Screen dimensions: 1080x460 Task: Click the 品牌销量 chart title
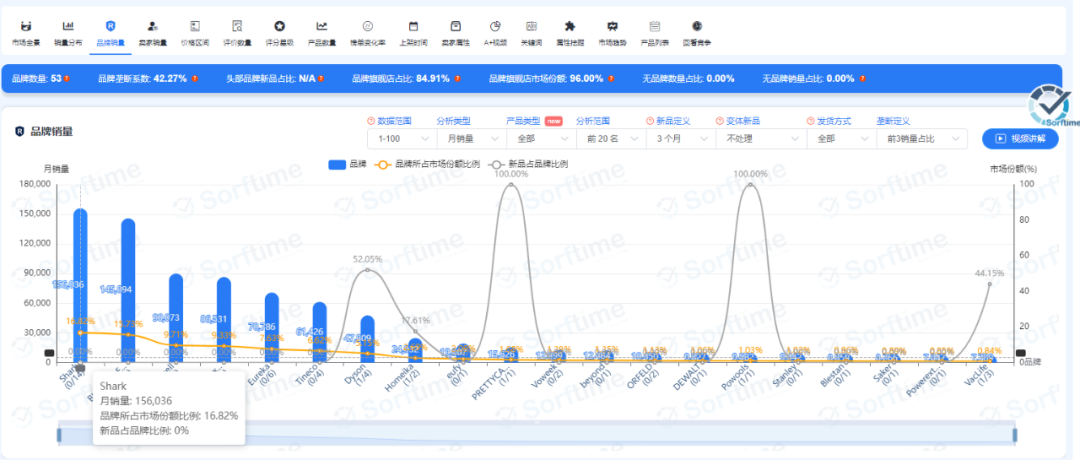51,132
